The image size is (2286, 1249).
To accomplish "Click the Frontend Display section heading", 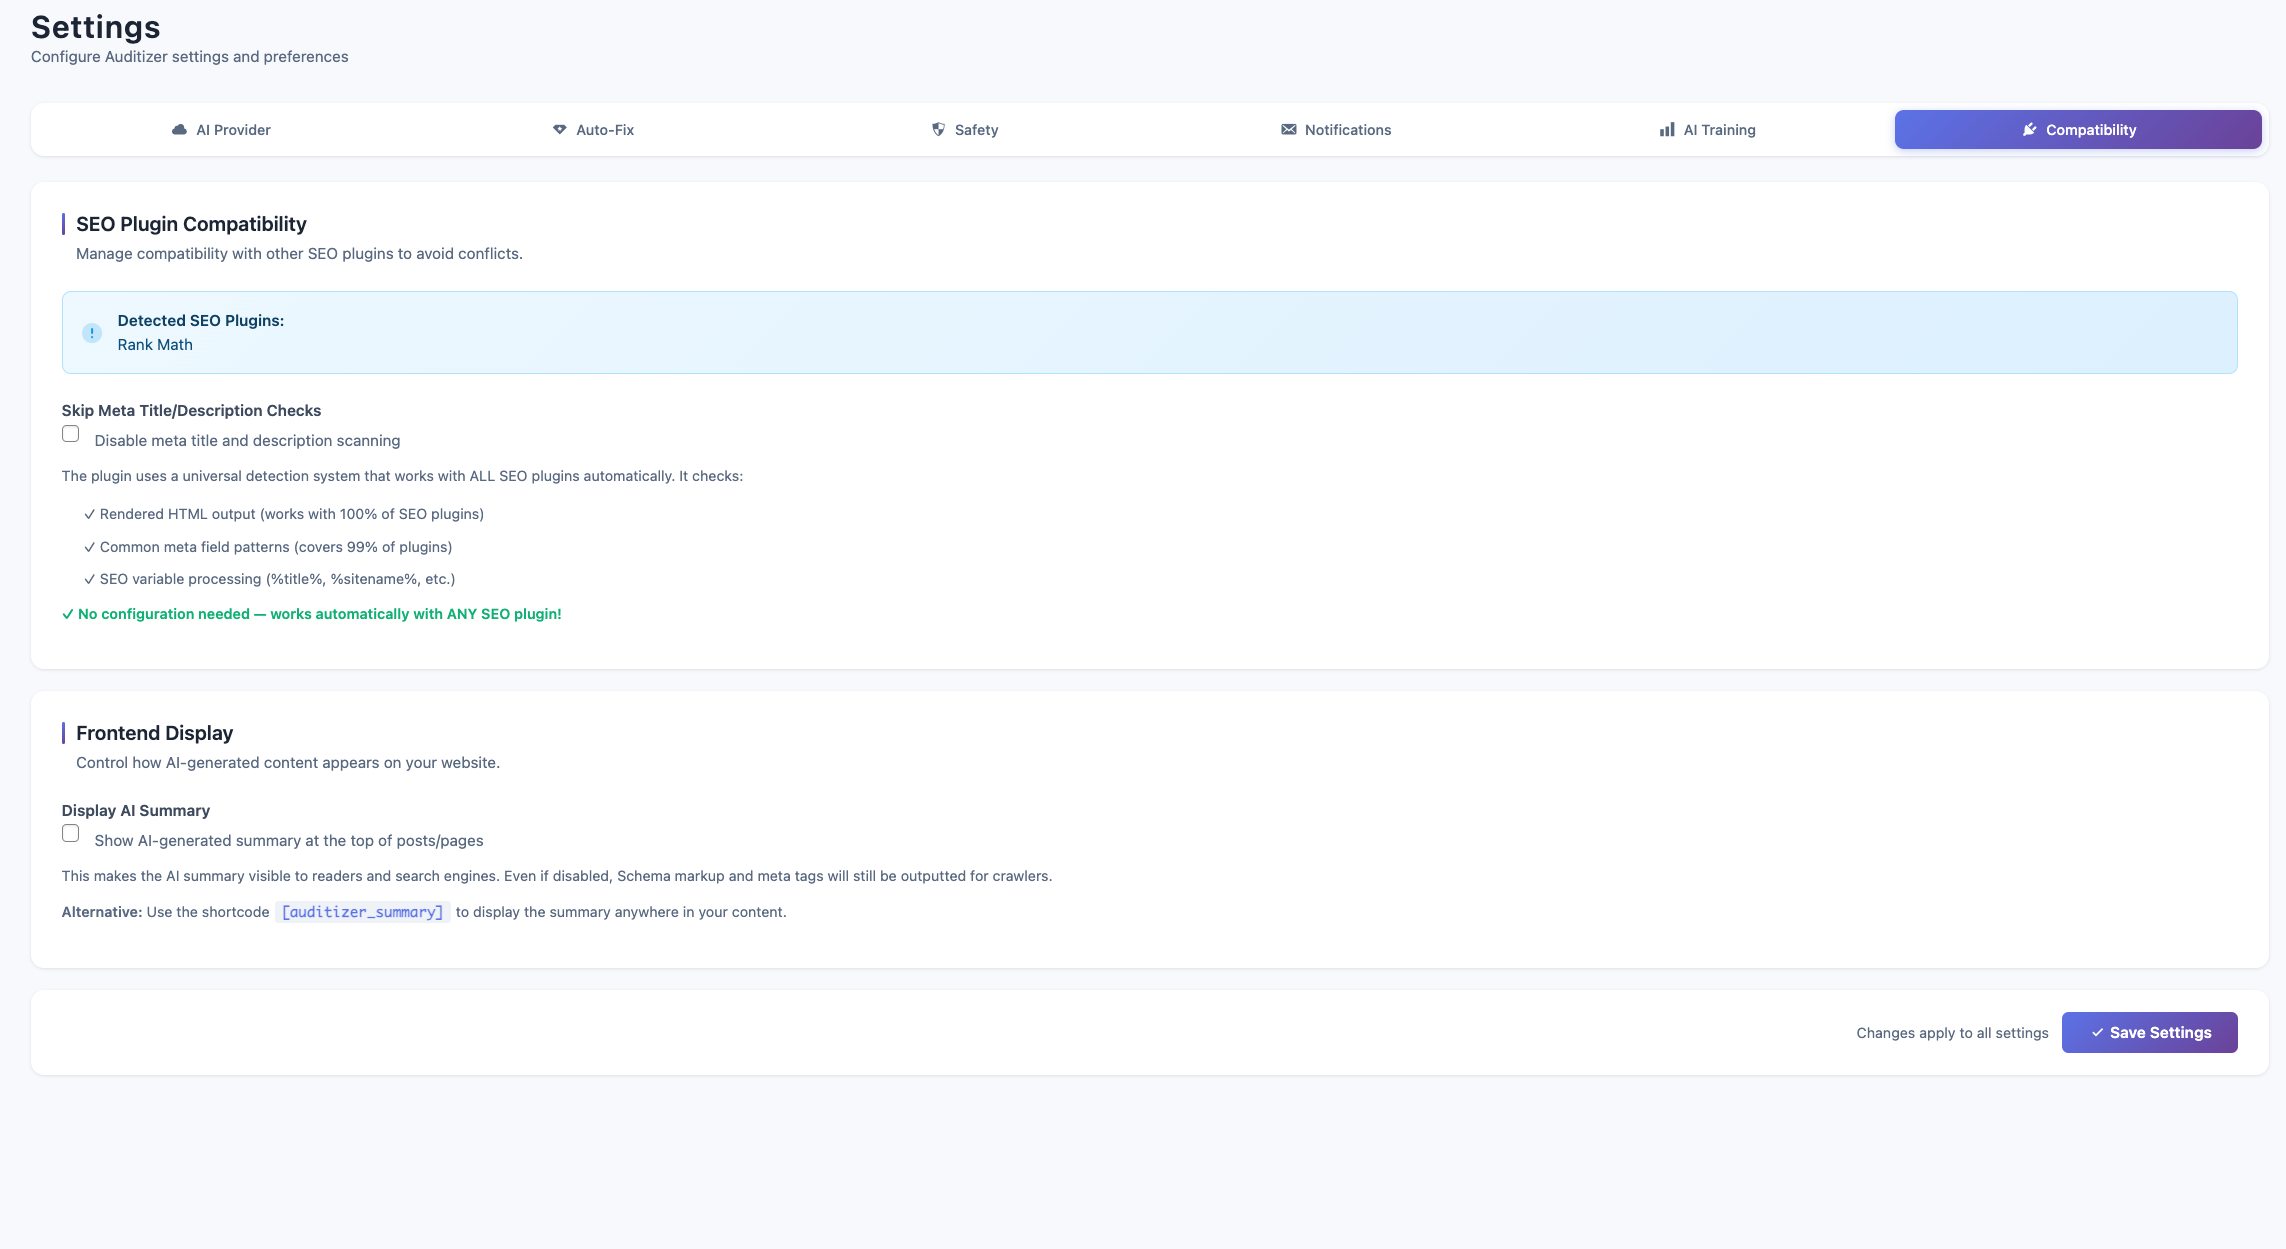I will pyautogui.click(x=154, y=733).
